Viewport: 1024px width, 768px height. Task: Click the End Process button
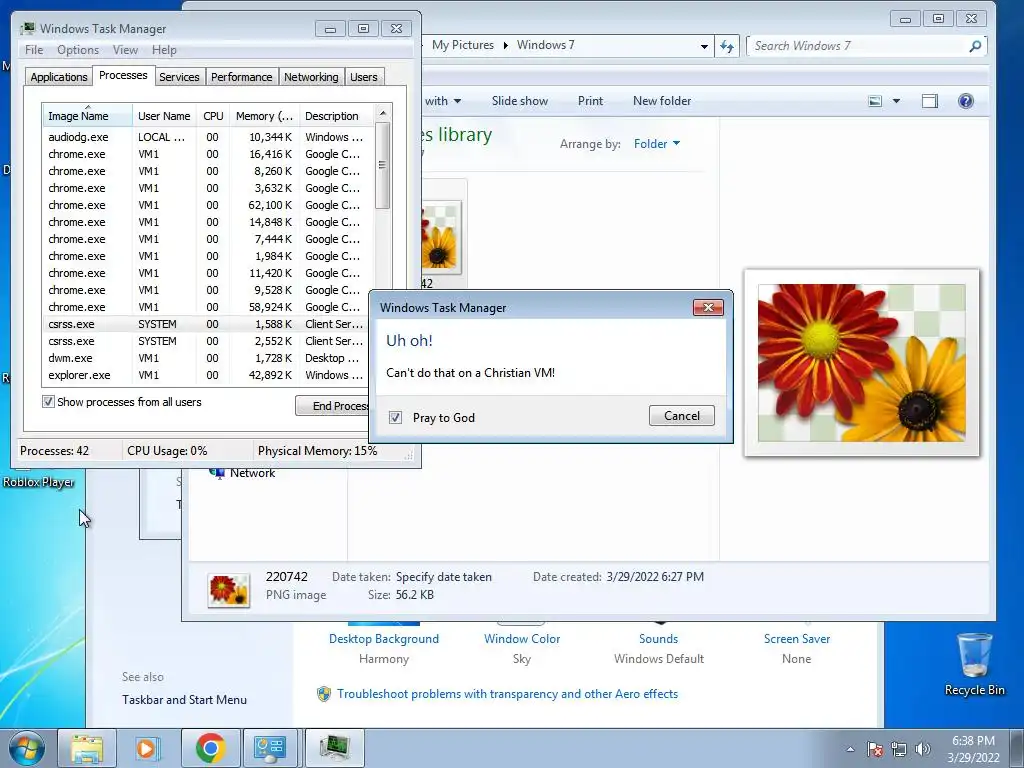[332, 406]
